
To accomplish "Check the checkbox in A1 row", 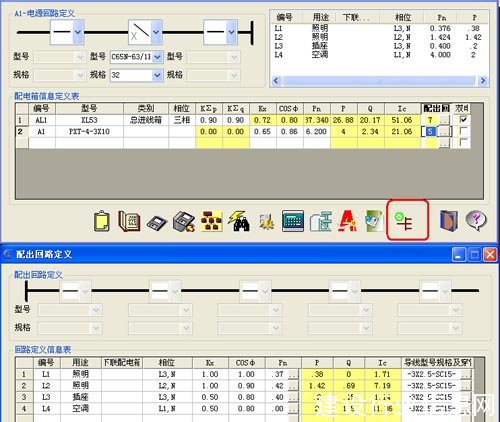I will pos(464,131).
